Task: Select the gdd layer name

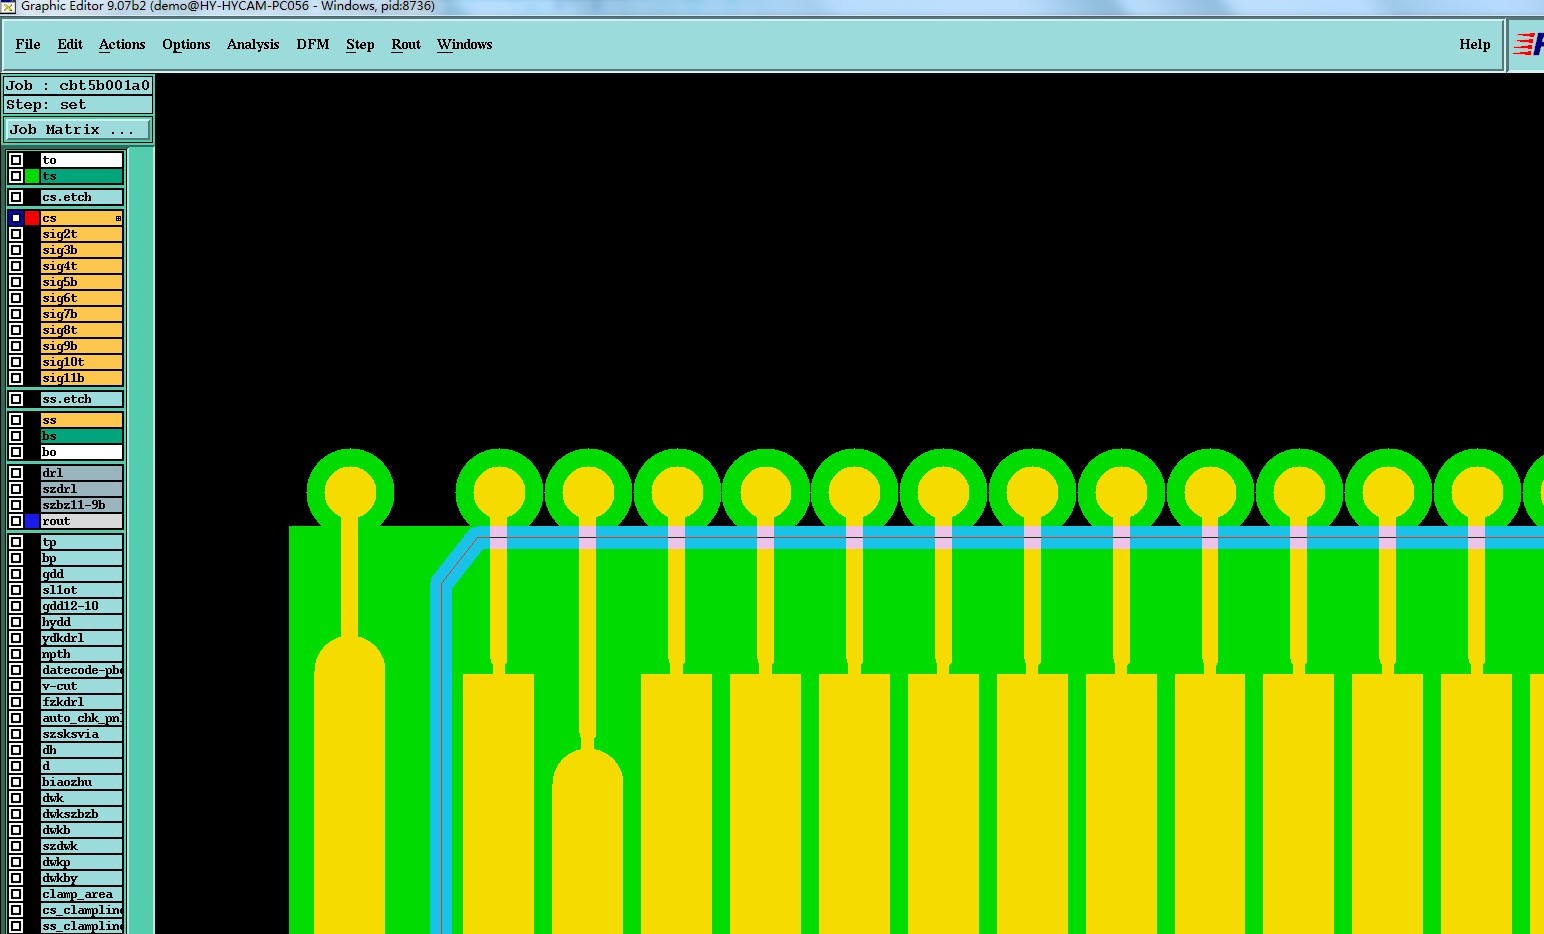Action: (x=82, y=574)
